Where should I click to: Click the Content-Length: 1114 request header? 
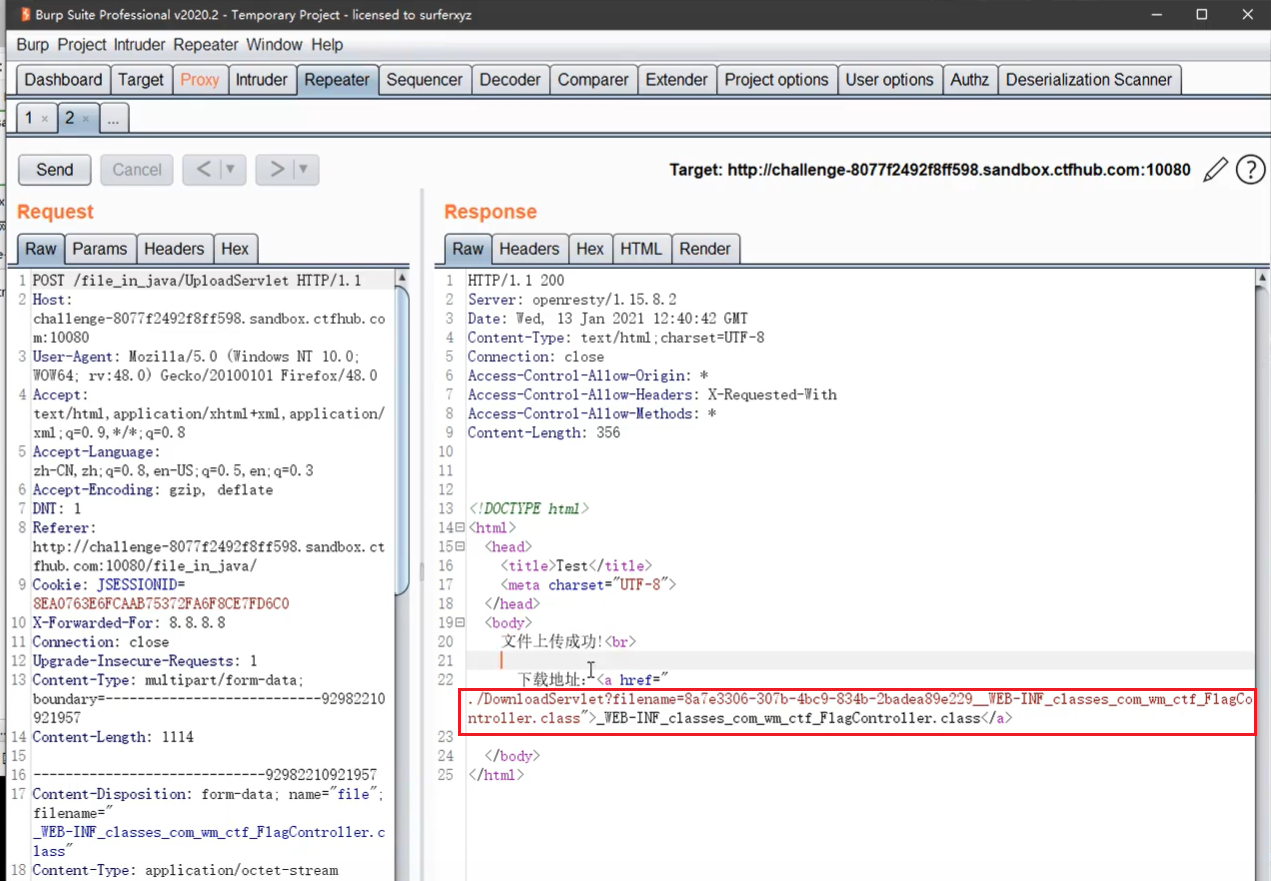[113, 737]
